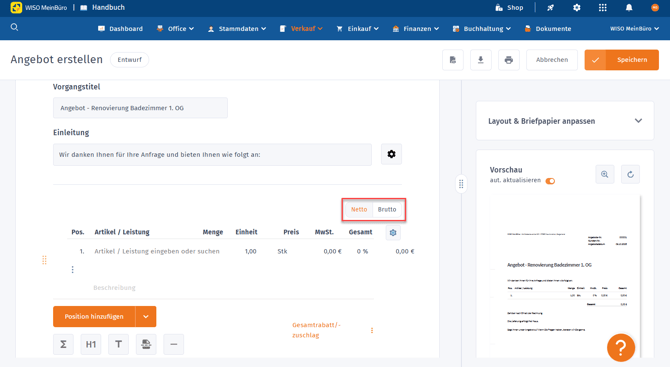The width and height of the screenshot is (670, 367).
Task: Open the Handbuch link
Action: pyautogui.click(x=103, y=7)
